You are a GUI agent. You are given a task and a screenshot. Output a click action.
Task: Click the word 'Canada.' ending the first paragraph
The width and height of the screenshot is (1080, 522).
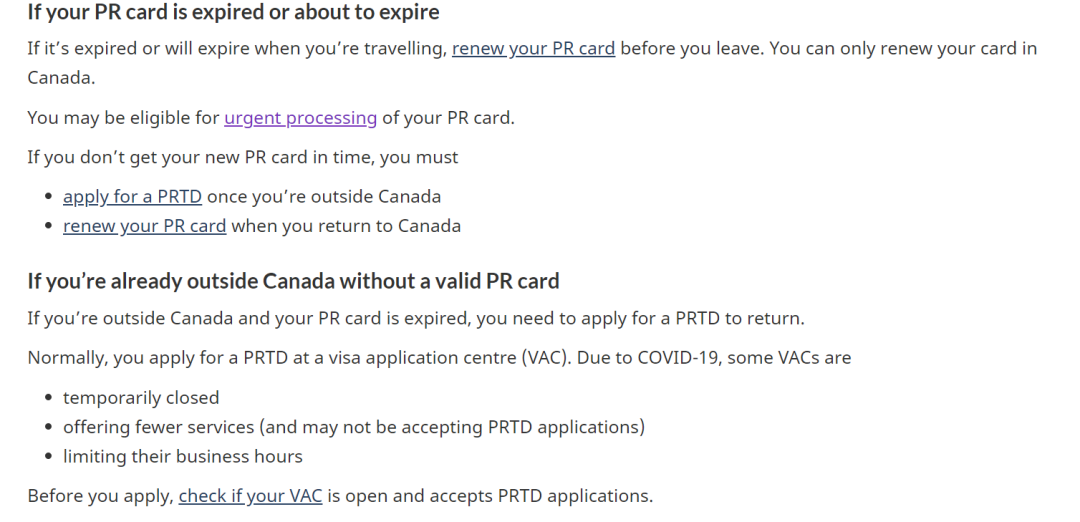tap(61, 78)
